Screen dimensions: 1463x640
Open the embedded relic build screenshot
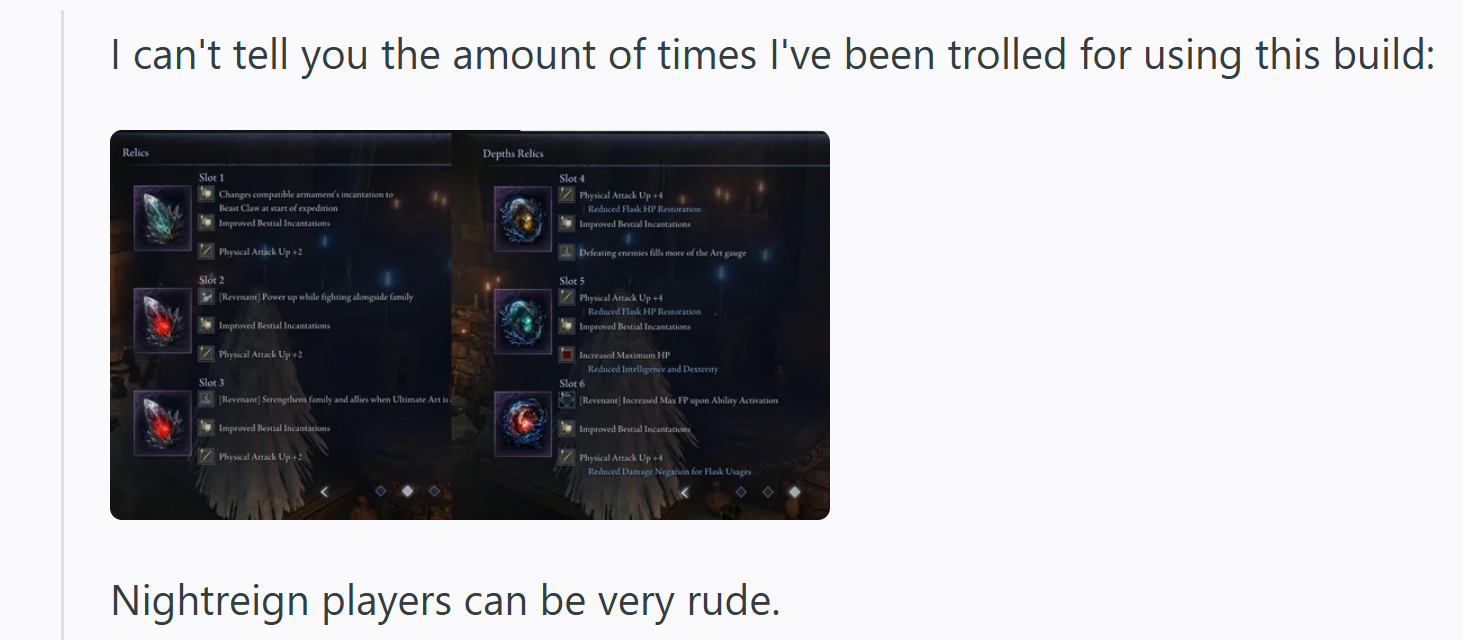click(x=470, y=325)
